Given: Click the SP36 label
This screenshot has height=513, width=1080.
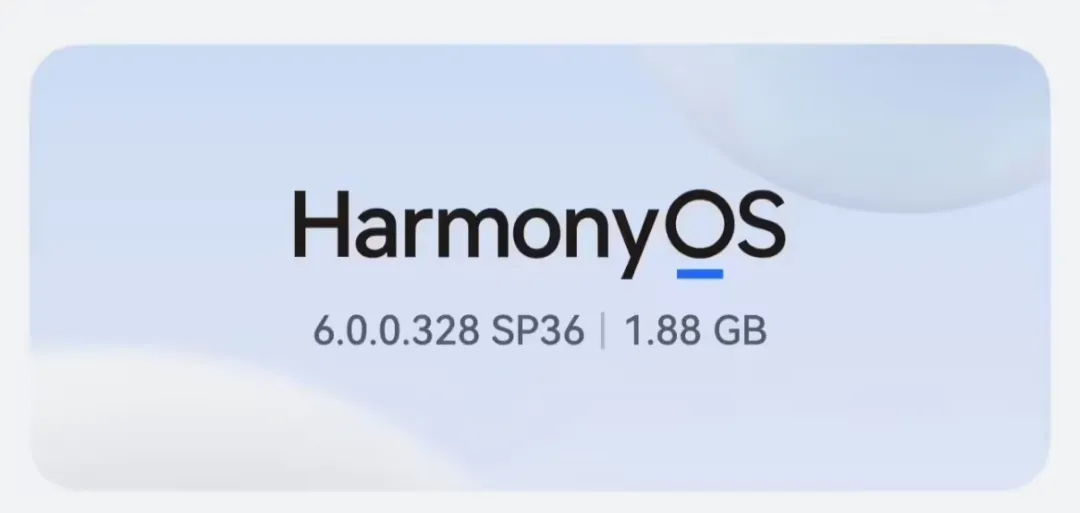Looking at the screenshot, I should click(x=537, y=331).
